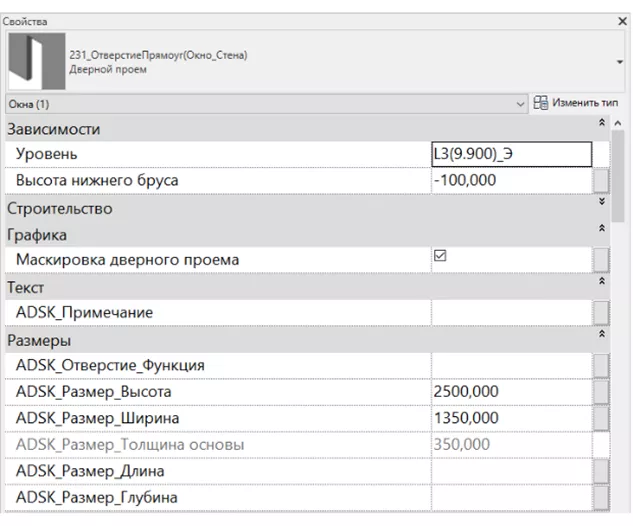Viewport: 633px width, 526px height.
Task: Click the ADSK_Размер_Высота value field
Action: [x=510, y=392]
